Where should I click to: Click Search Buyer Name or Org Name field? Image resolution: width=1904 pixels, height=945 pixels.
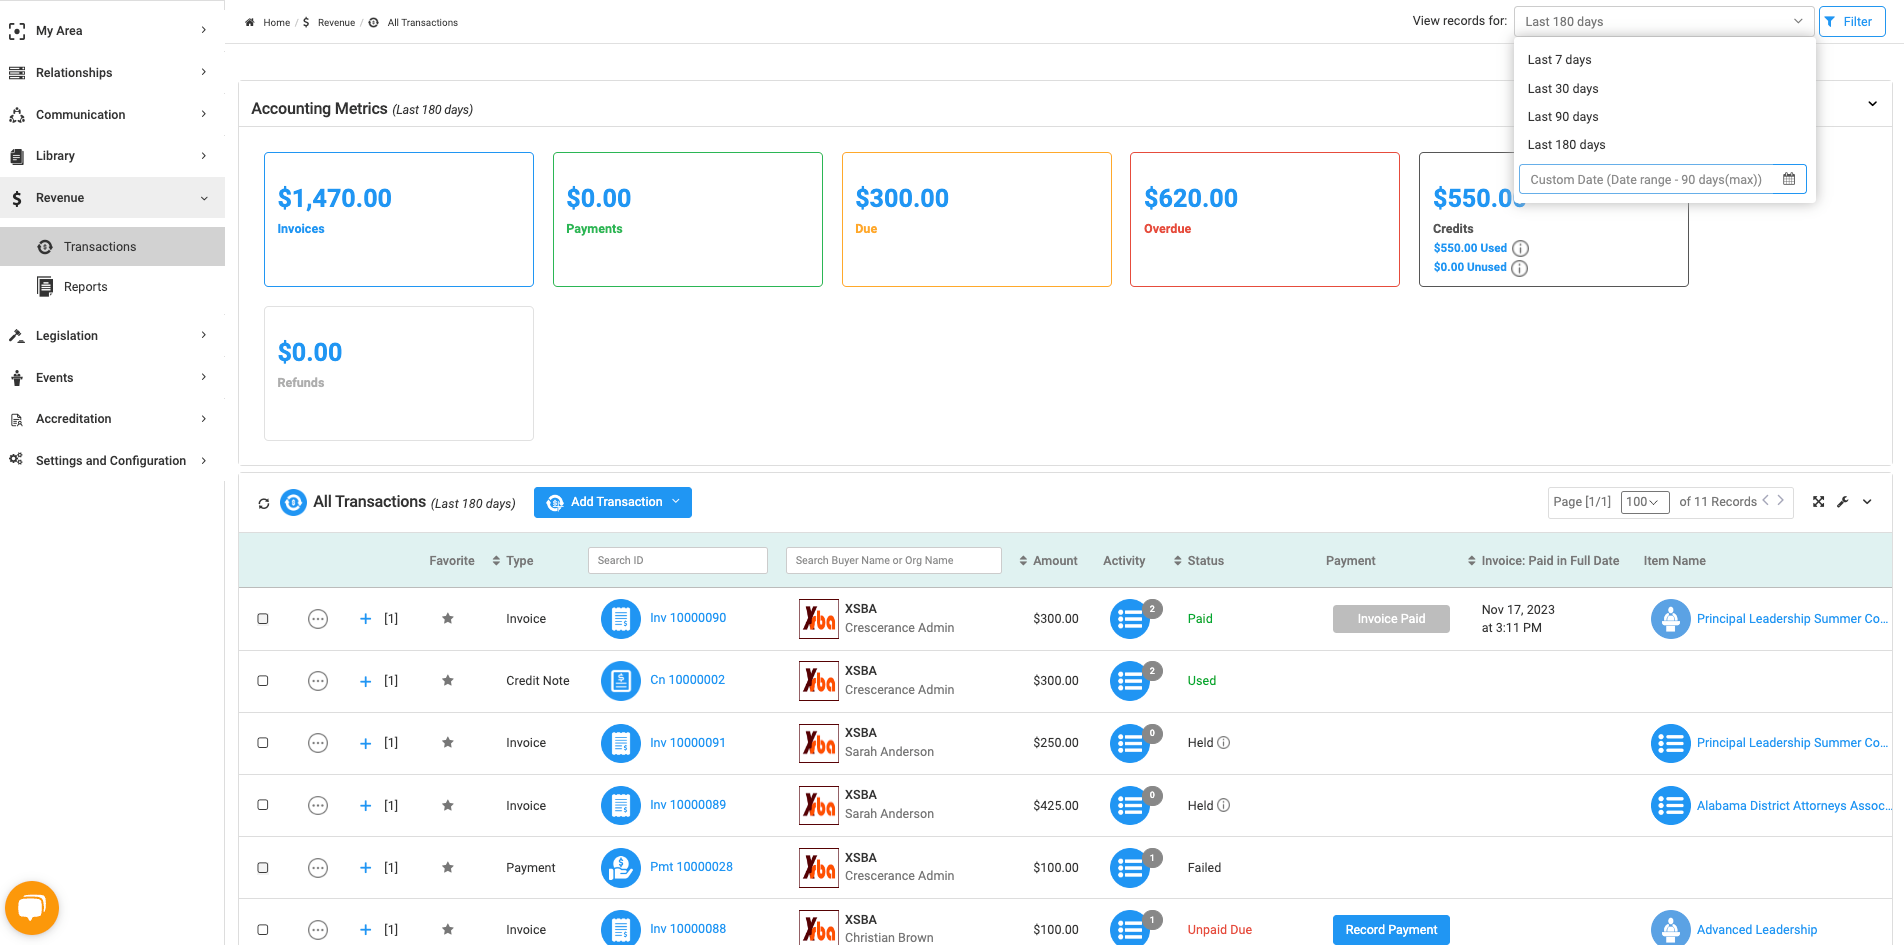pyautogui.click(x=894, y=561)
